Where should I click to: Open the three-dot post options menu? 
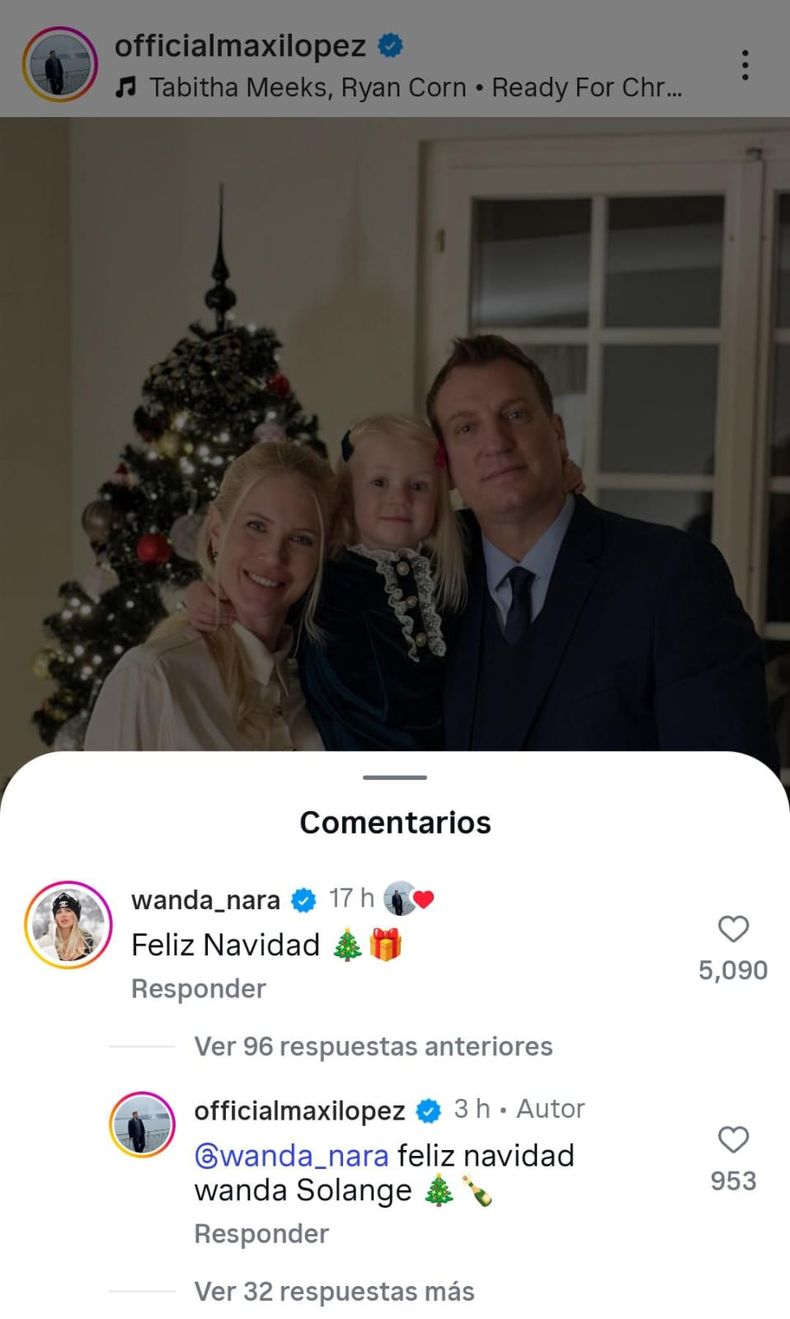[745, 65]
